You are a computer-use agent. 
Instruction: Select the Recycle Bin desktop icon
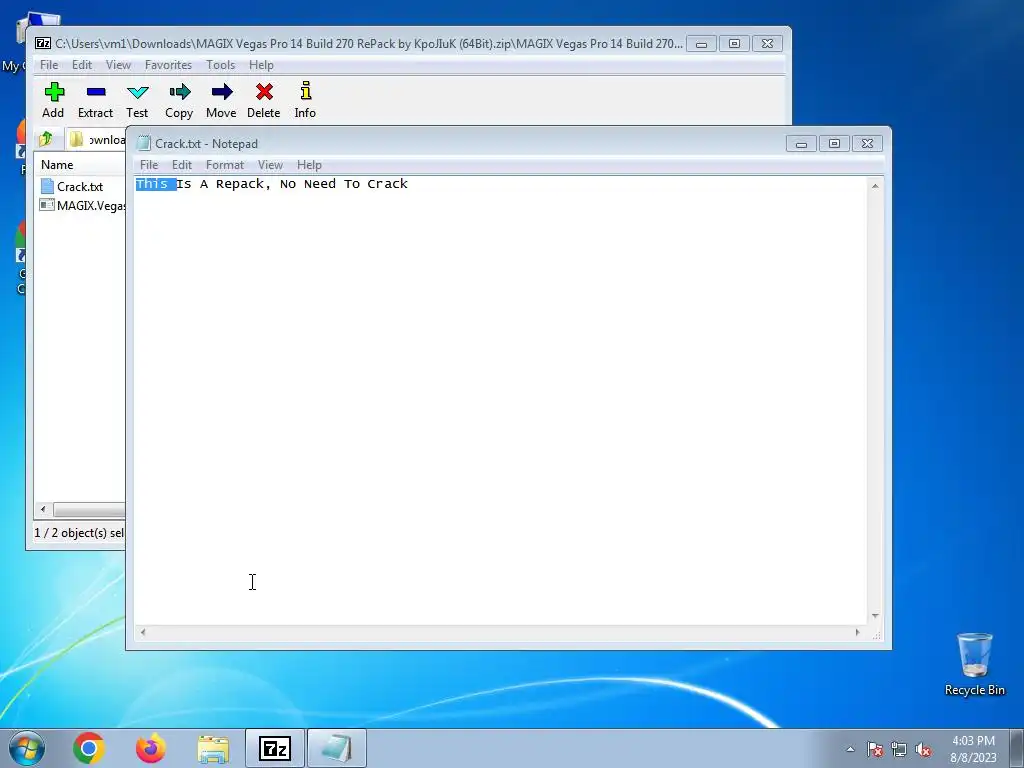pyautogui.click(x=974, y=664)
